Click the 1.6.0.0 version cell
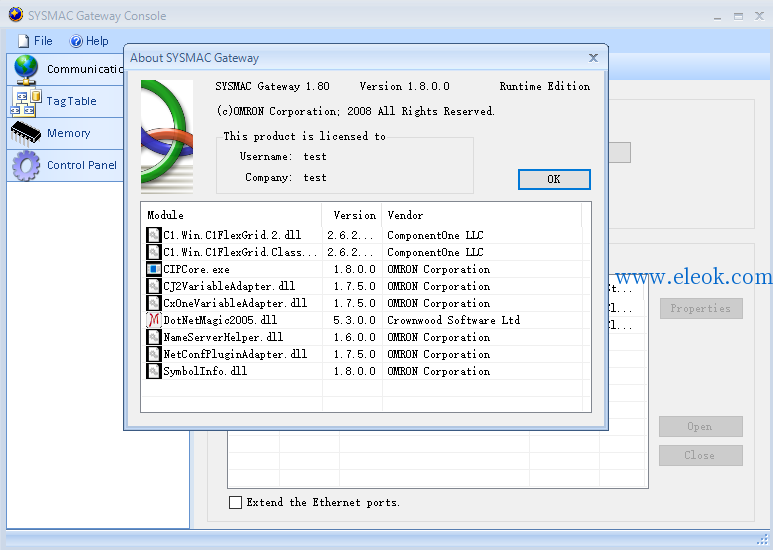 [x=354, y=338]
